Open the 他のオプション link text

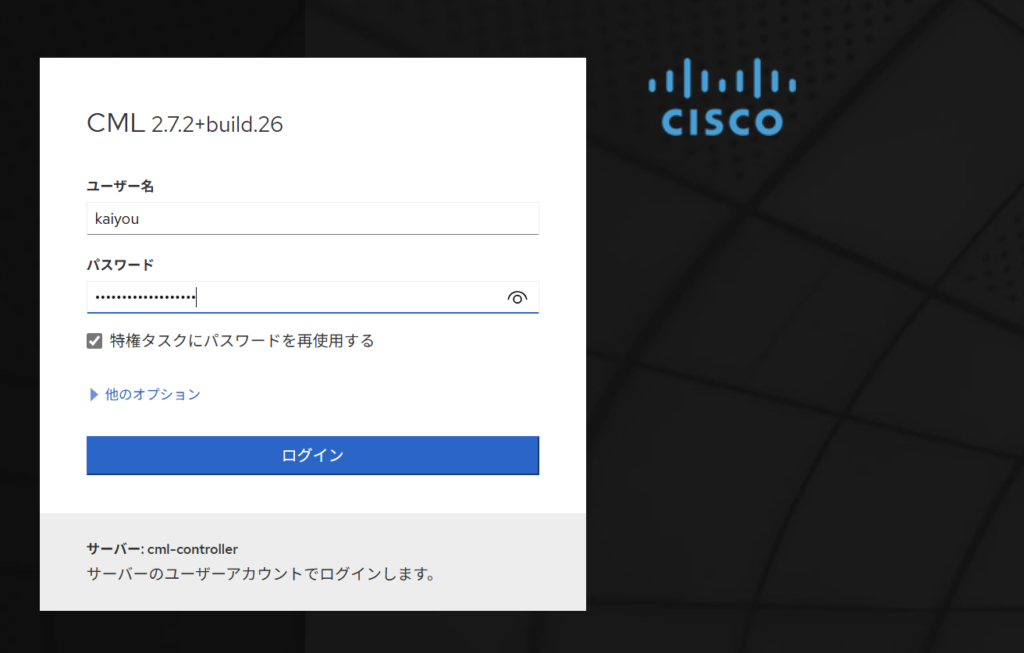[153, 394]
